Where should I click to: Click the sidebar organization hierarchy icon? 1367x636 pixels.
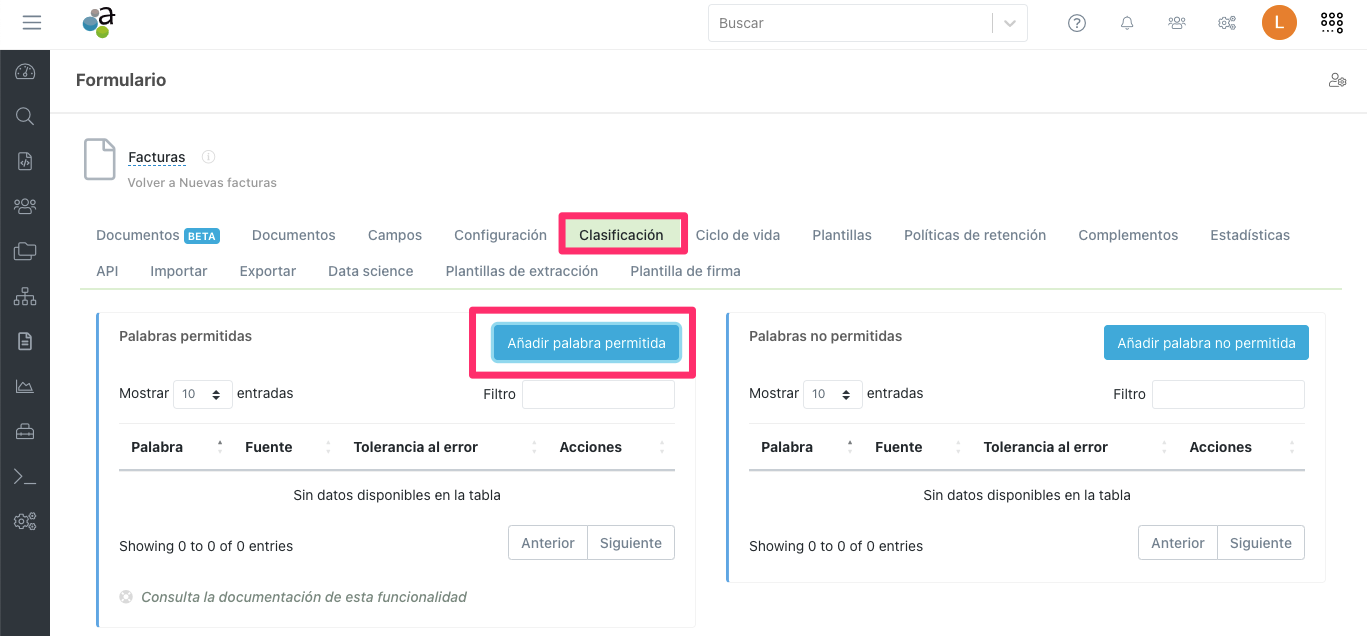(25, 297)
